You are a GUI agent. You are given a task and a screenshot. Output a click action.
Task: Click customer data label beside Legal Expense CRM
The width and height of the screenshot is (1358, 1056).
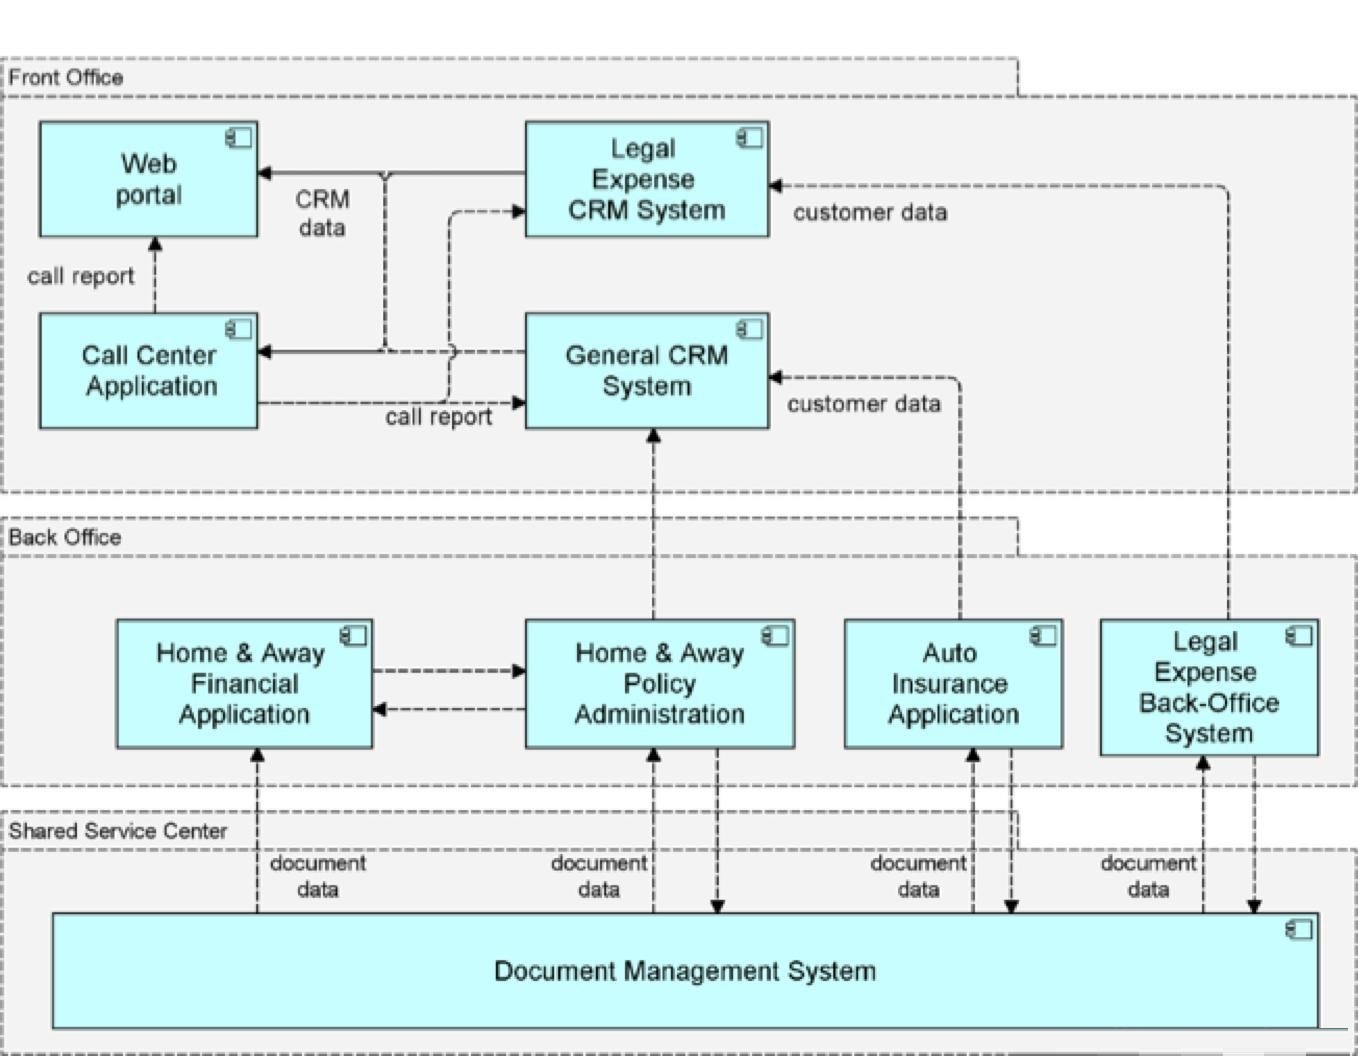(870, 213)
